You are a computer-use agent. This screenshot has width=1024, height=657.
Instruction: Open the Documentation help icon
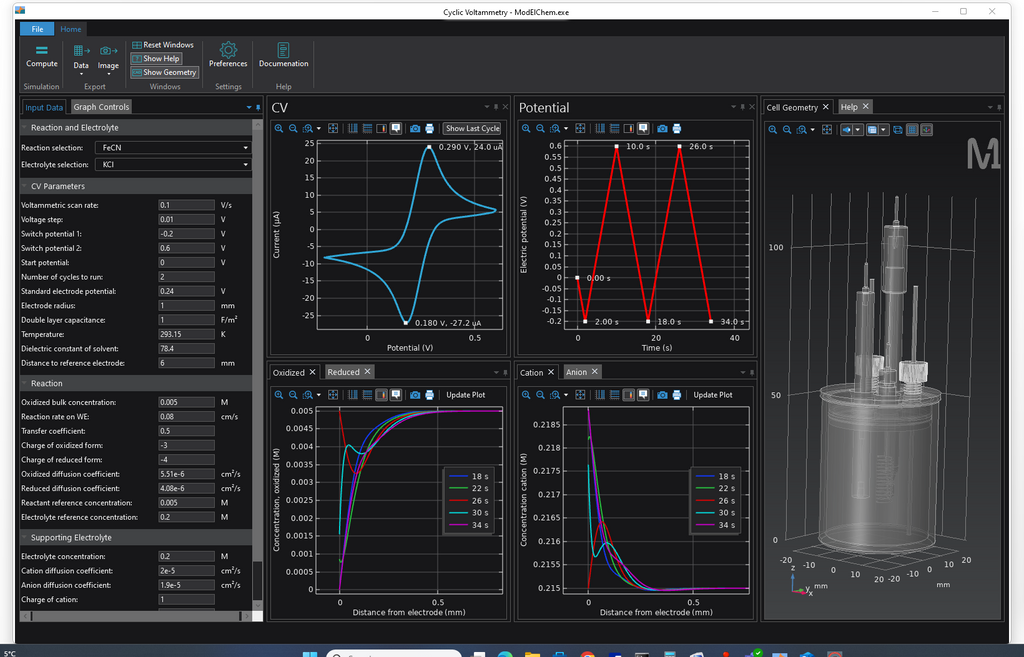click(x=283, y=57)
